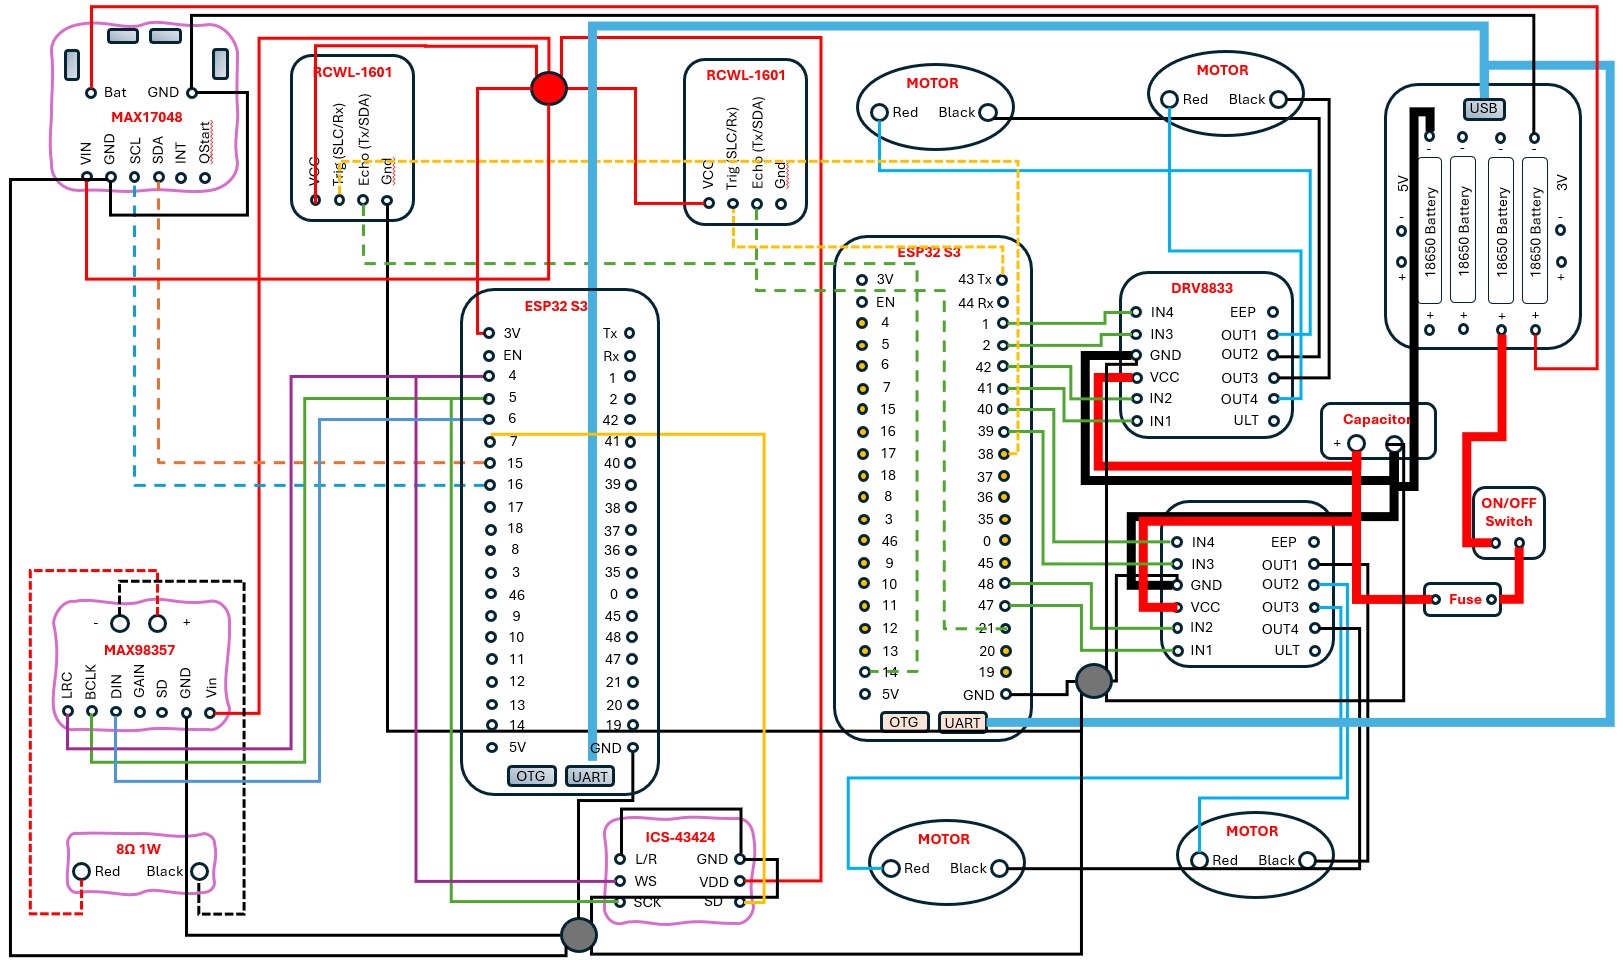
Task: Click the 8Ω 1W speaker label
Action: click(x=138, y=849)
